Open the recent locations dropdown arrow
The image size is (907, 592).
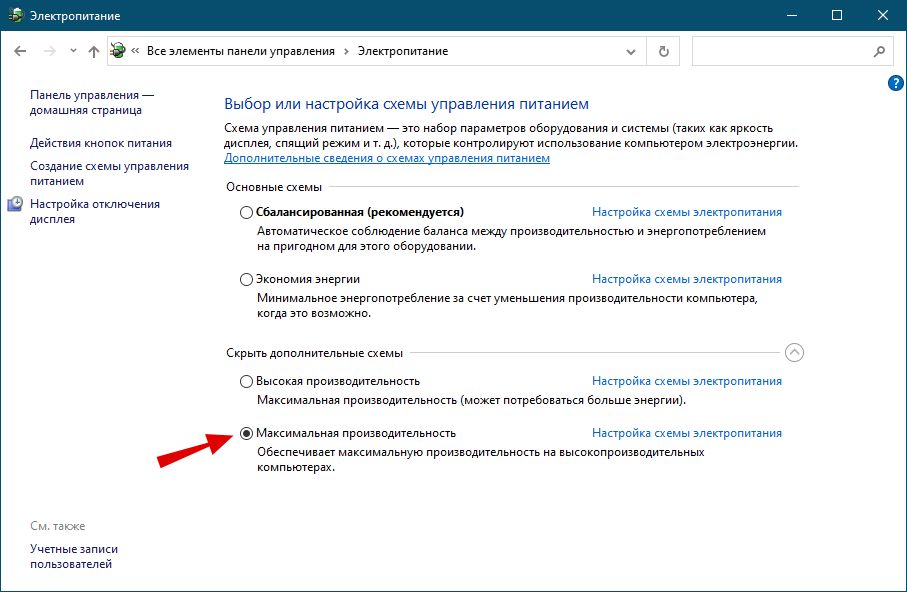click(72, 51)
